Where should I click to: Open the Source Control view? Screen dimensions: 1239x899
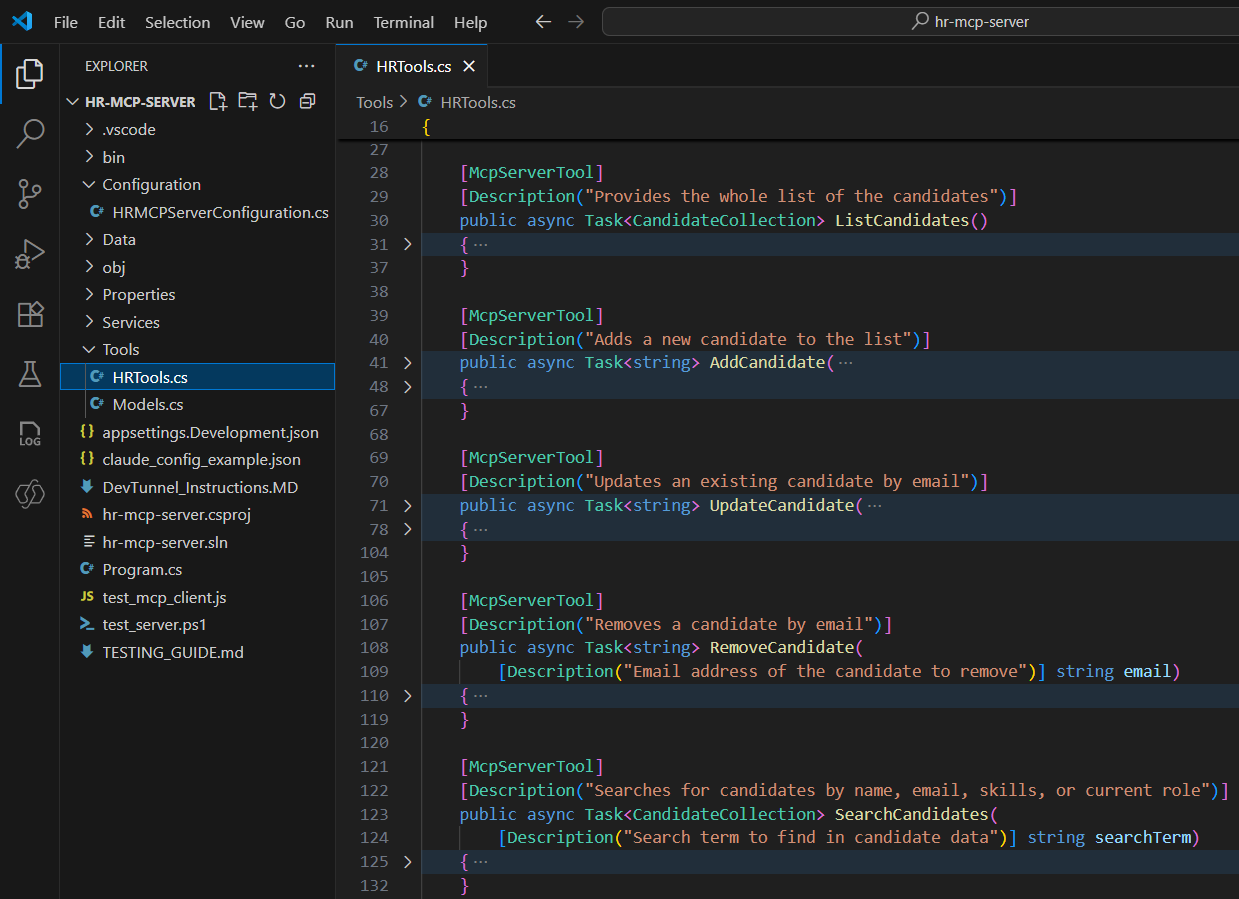30,194
